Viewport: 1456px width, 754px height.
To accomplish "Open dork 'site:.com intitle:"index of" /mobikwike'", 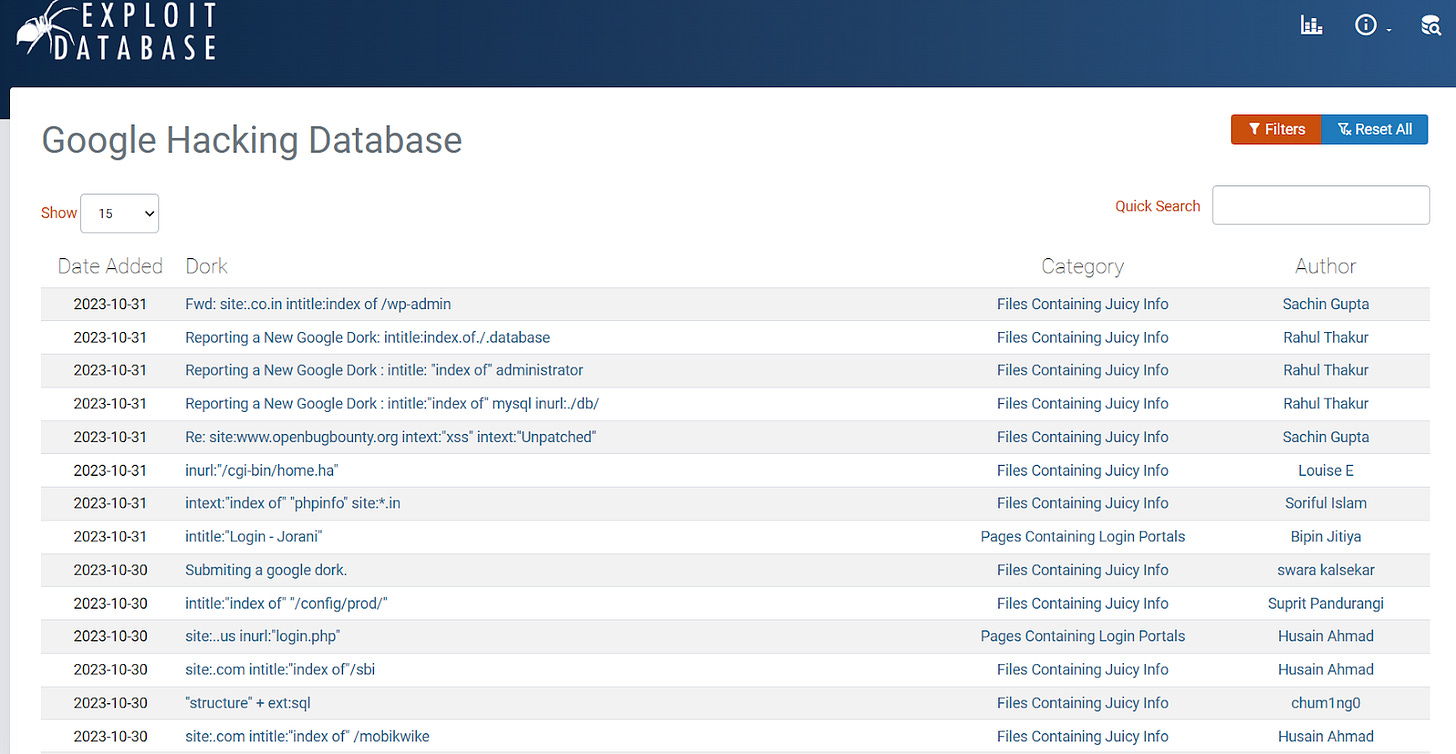I will (307, 736).
